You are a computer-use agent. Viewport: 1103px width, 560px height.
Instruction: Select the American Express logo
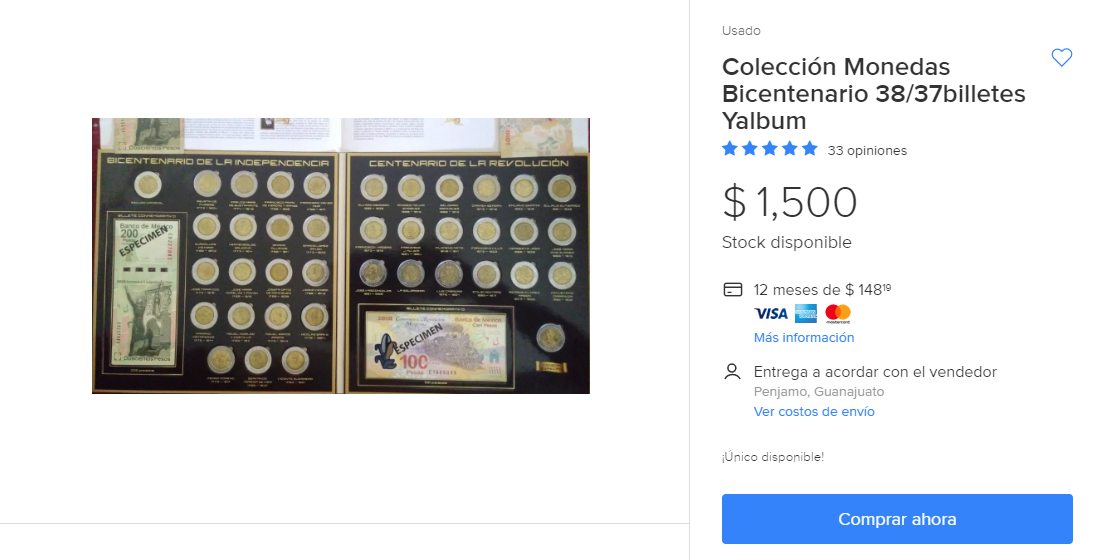(806, 314)
